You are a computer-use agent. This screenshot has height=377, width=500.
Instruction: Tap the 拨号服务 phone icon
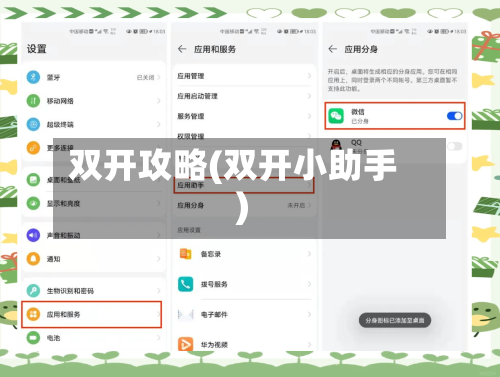click(x=185, y=284)
